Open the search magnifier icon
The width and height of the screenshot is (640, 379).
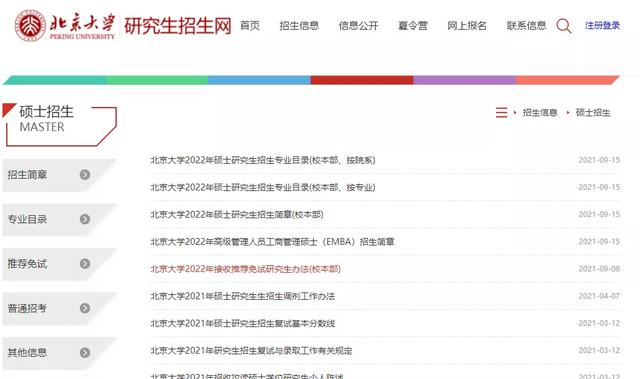tap(564, 26)
